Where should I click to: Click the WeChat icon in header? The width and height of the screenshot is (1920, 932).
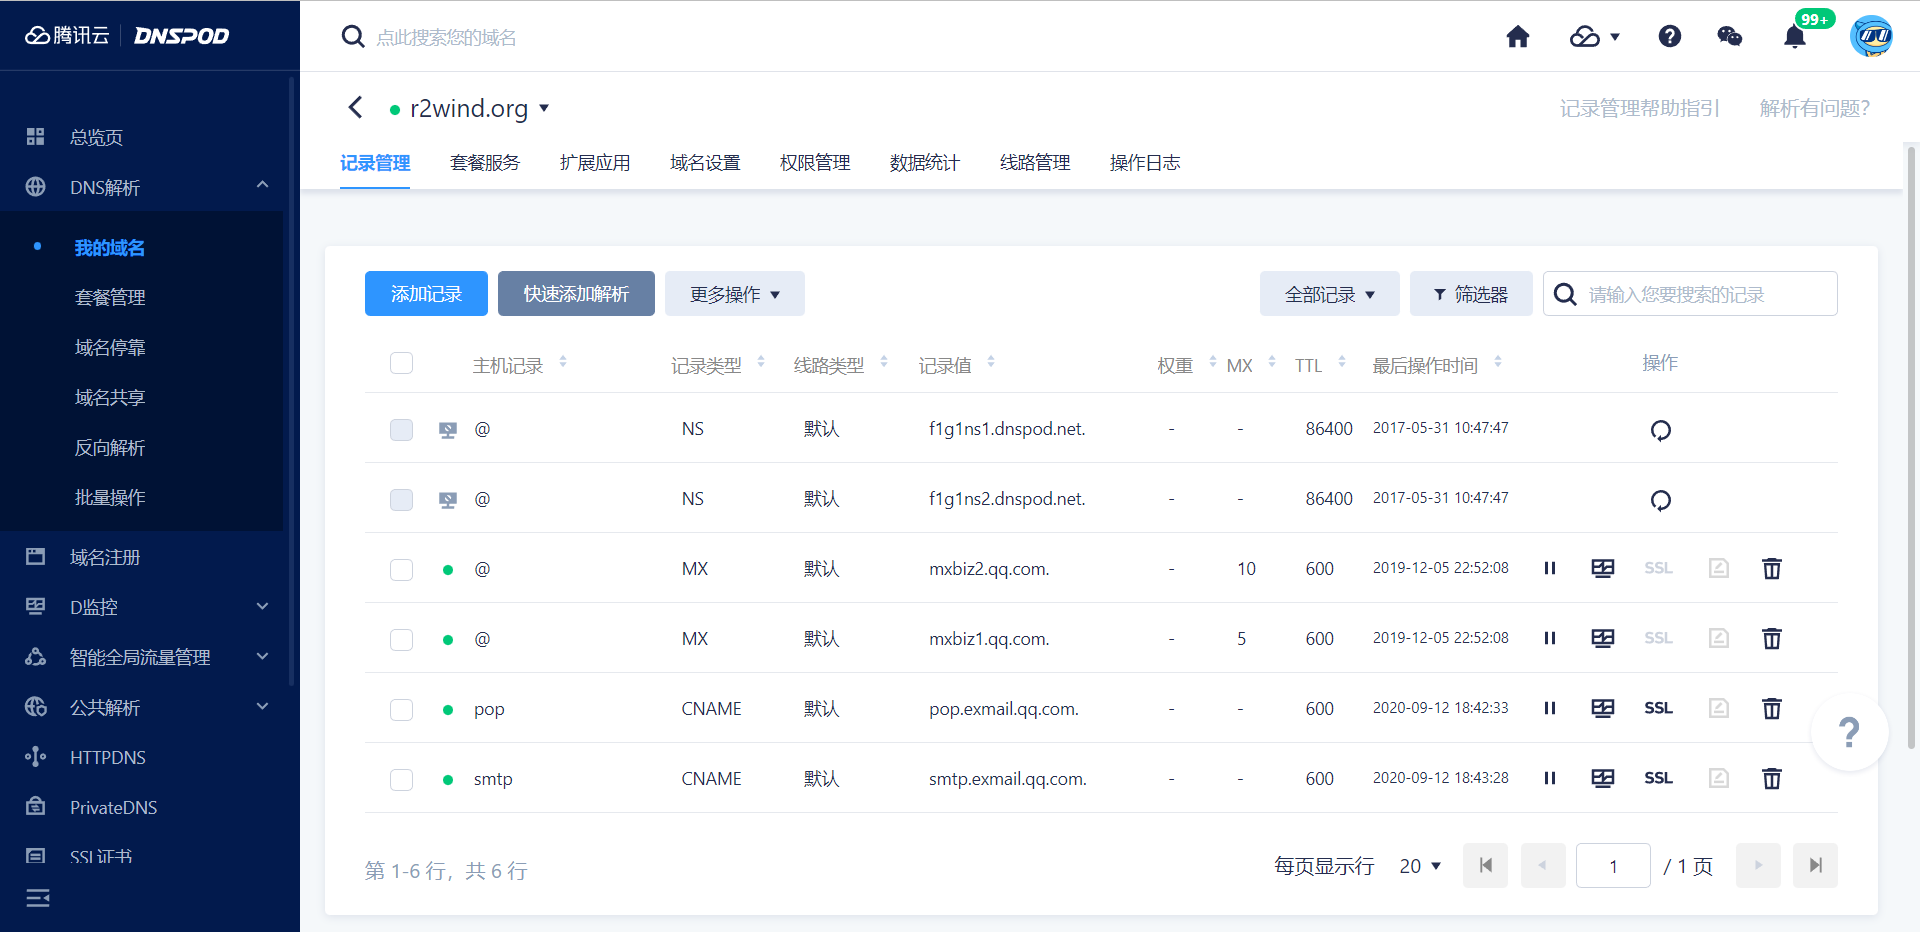pyautogui.click(x=1729, y=37)
